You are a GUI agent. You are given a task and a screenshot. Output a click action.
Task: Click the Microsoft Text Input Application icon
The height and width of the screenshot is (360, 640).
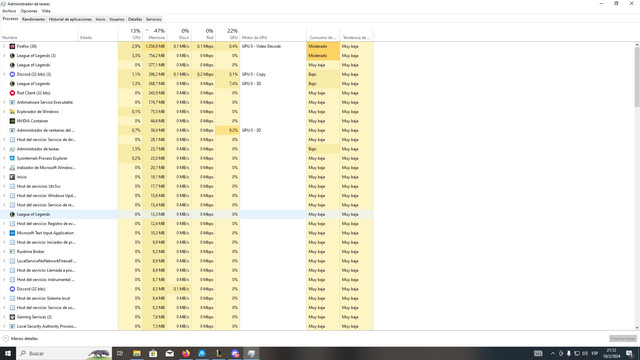12,233
